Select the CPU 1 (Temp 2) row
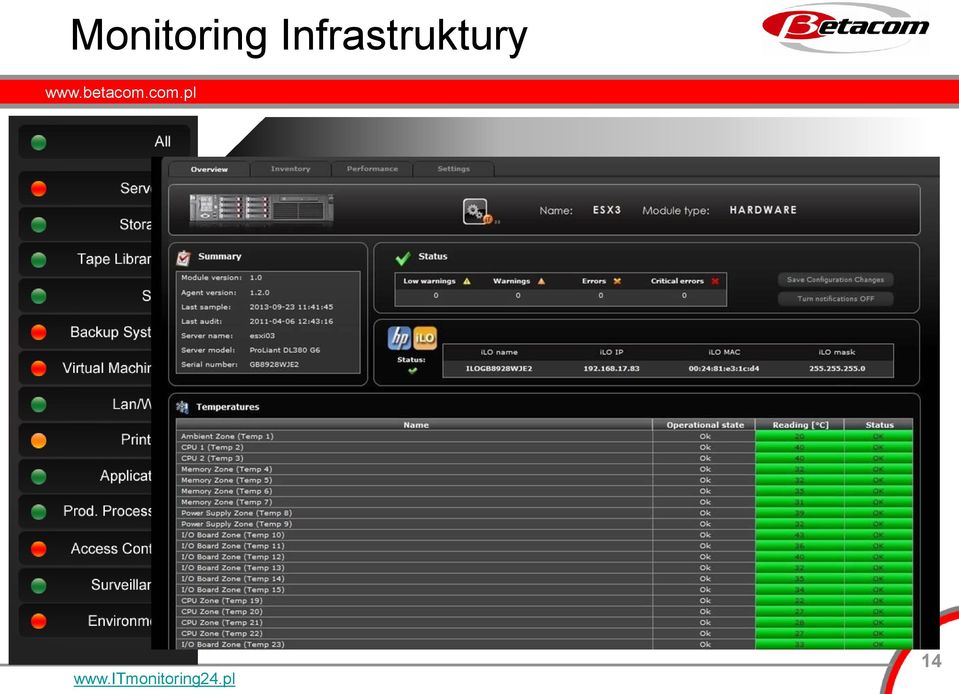Screen dimensions: 959x694 [544, 448]
